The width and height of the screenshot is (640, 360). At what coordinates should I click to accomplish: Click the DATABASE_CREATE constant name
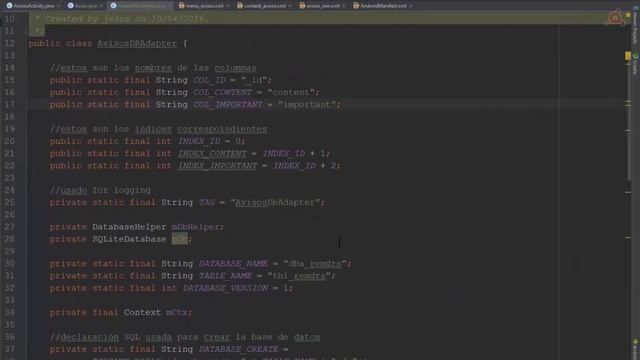pyautogui.click(x=238, y=349)
